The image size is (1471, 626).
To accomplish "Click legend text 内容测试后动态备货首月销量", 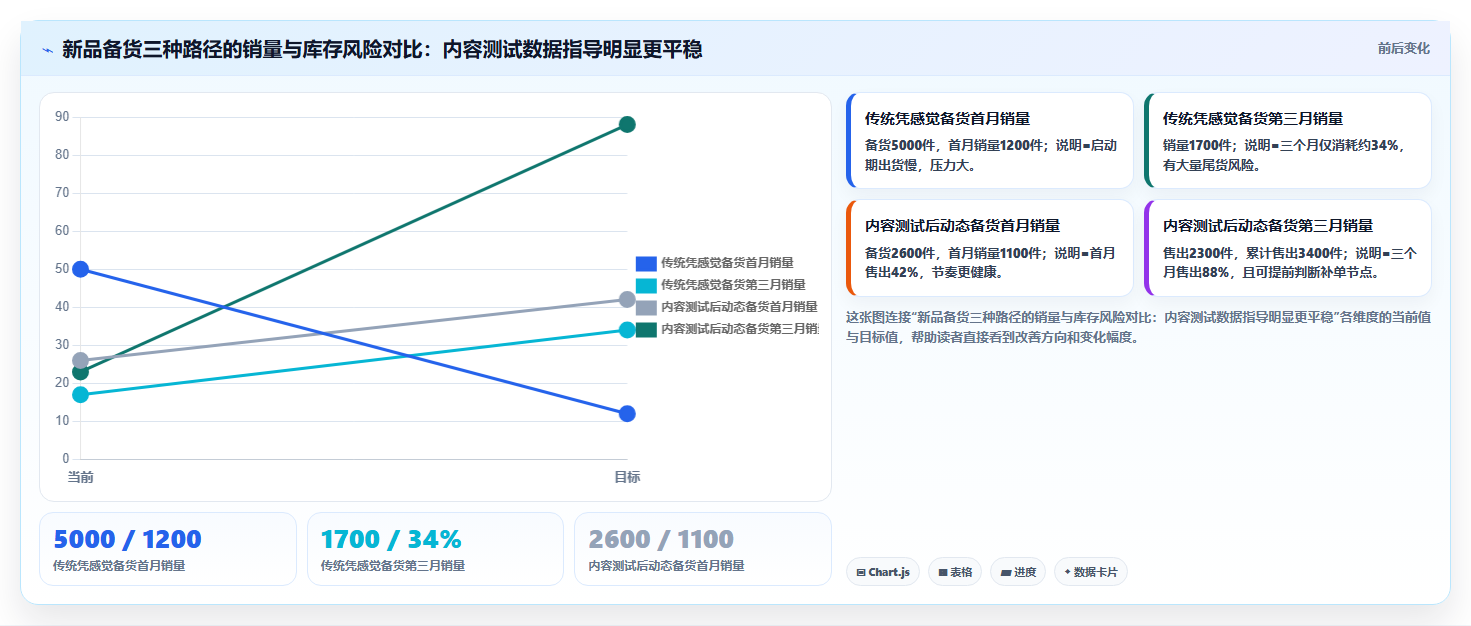I will pos(739,307).
